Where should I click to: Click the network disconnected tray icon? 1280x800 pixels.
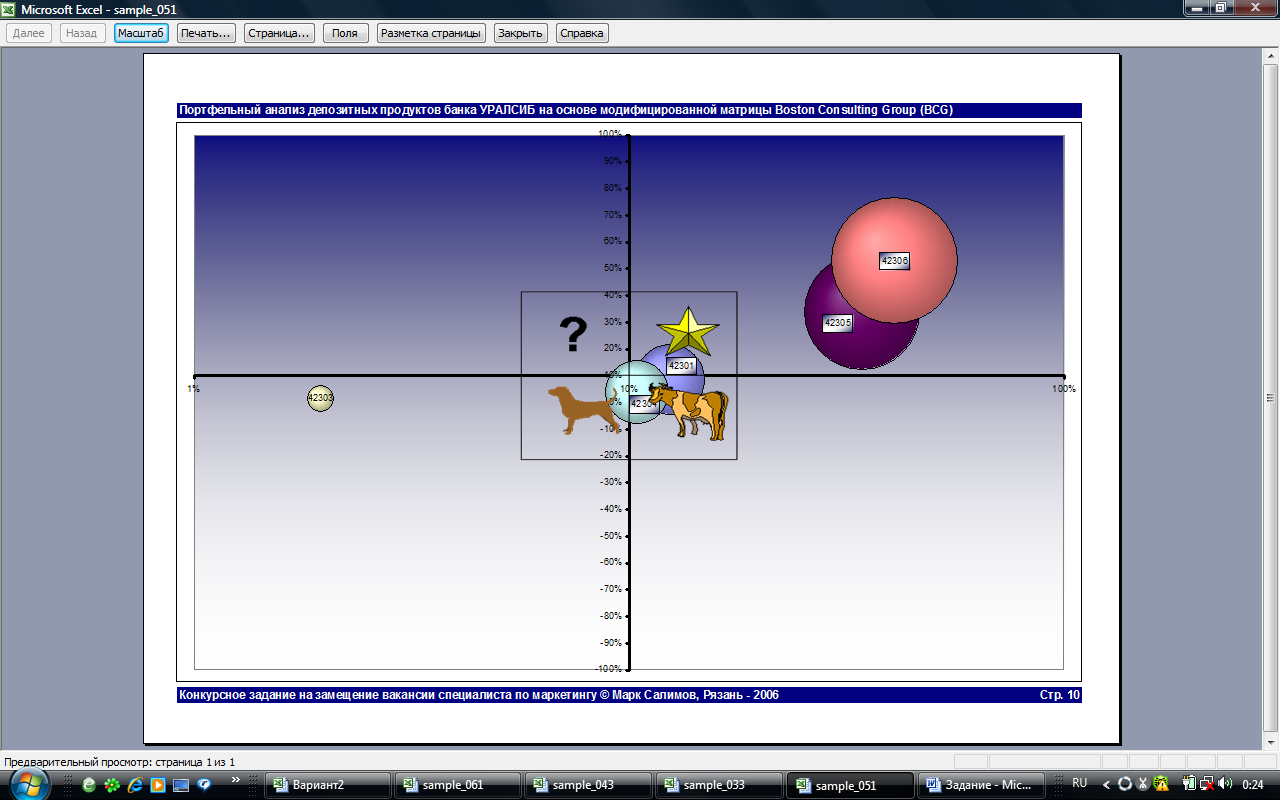(x=1207, y=784)
